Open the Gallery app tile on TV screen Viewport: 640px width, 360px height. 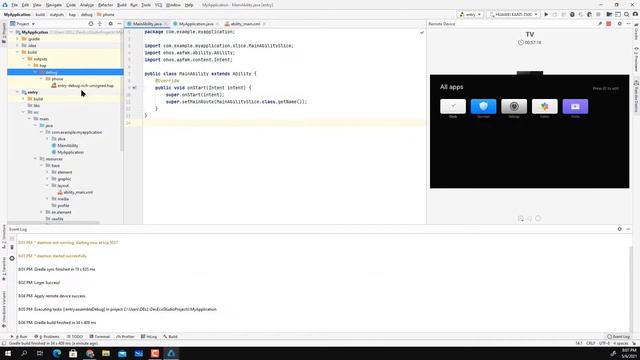544,107
